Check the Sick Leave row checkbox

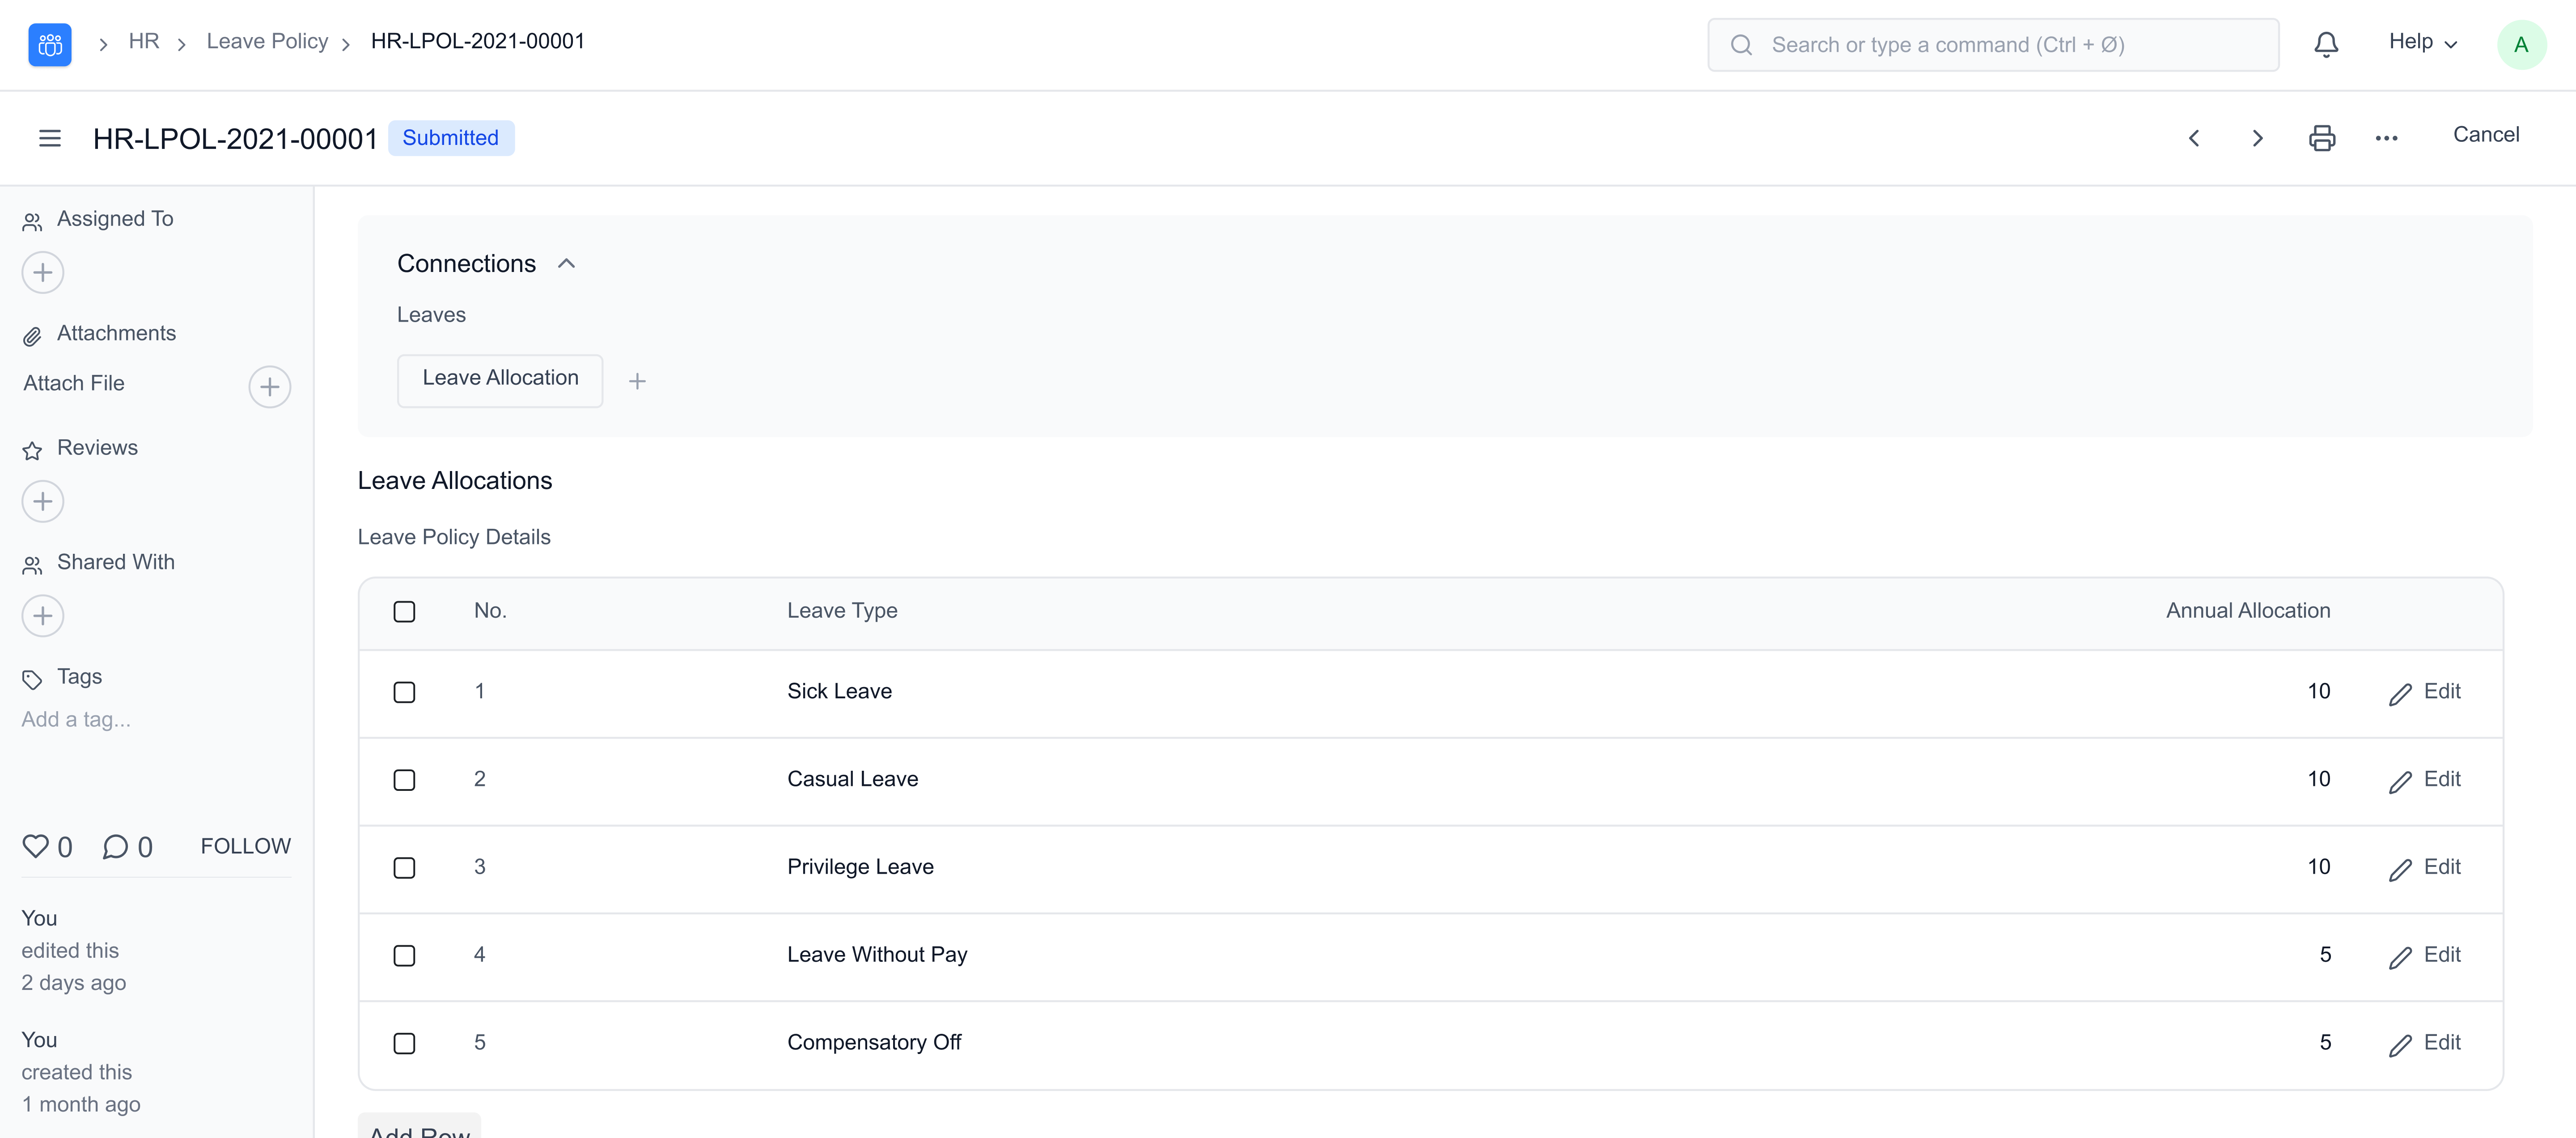click(x=404, y=692)
